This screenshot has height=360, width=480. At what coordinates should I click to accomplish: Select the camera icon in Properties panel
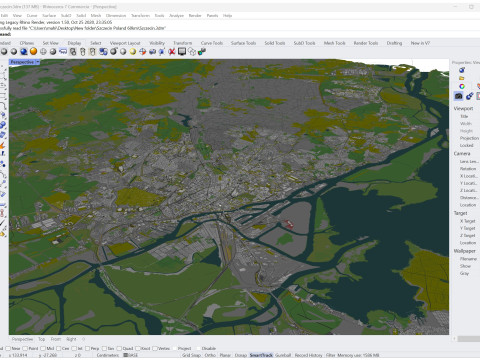(459, 96)
